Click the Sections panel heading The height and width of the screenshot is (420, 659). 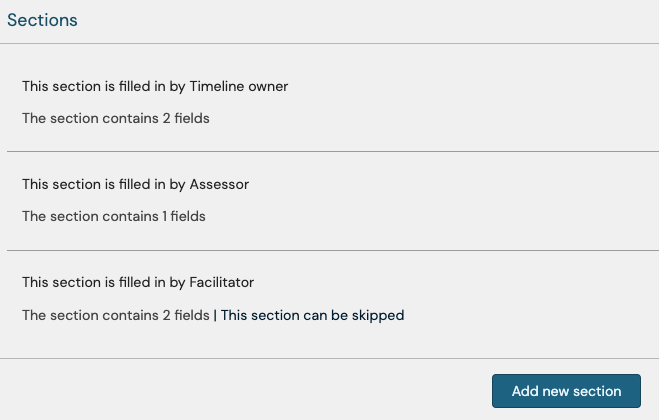click(x=42, y=20)
